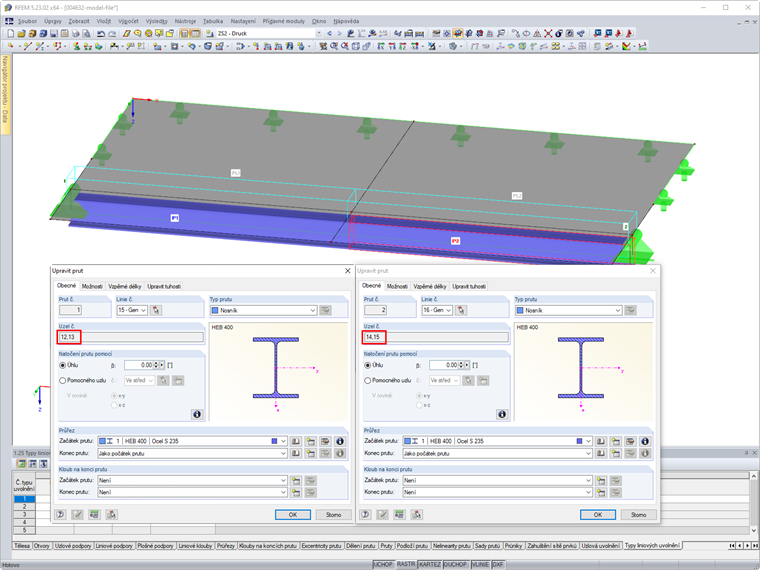Screen dimensions: 760x570
Task: Open 16 - Gen line dropdown
Action: pos(448,310)
